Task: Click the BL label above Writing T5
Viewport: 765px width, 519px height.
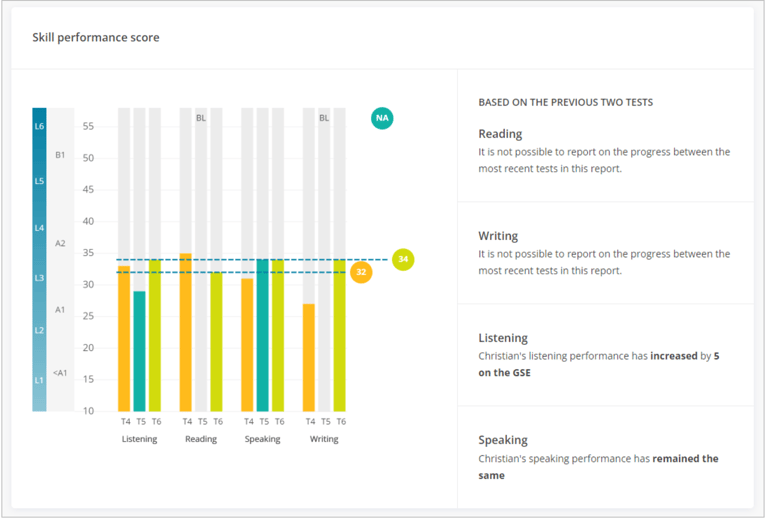Action: tap(324, 118)
